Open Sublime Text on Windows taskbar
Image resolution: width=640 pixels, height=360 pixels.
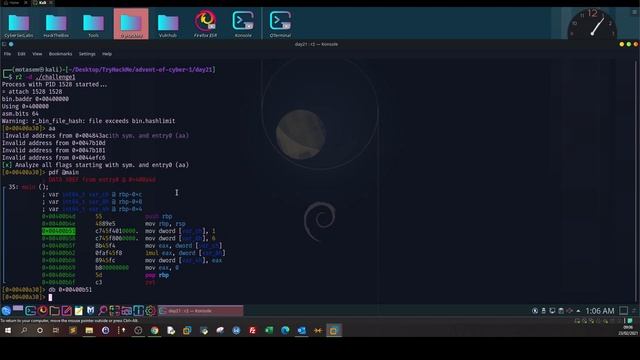tap(73, 331)
